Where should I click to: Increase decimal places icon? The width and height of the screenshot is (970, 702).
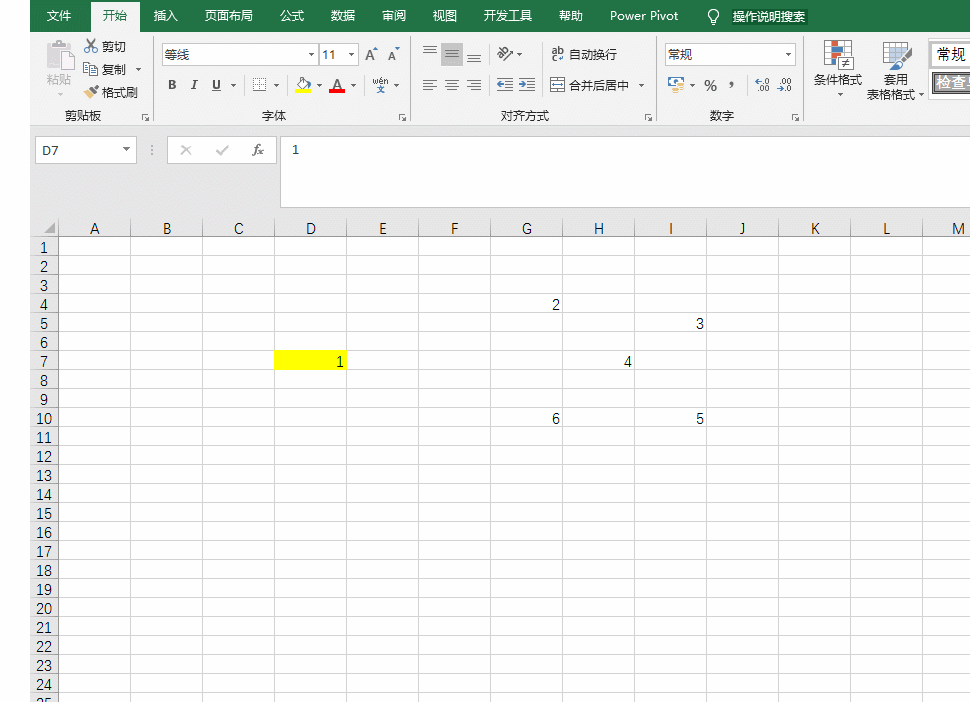762,85
